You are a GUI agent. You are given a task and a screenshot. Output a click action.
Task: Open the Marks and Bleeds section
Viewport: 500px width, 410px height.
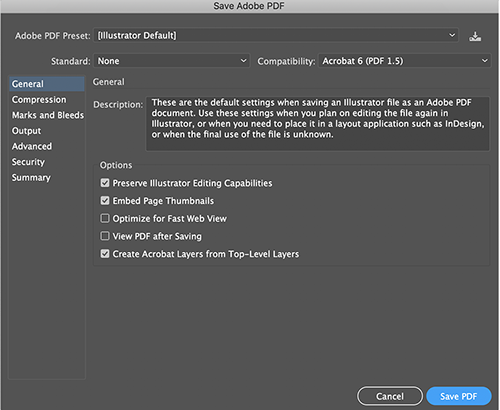coord(47,115)
